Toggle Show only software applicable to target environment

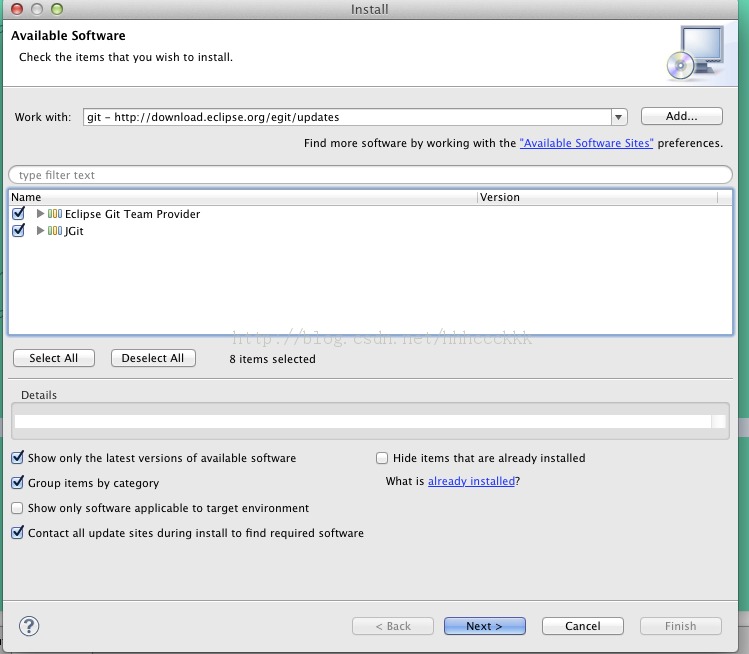tap(17, 508)
